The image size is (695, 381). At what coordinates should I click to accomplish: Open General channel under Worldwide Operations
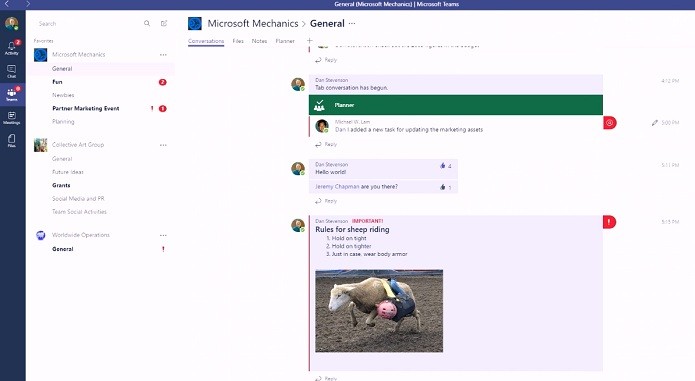[x=62, y=249]
